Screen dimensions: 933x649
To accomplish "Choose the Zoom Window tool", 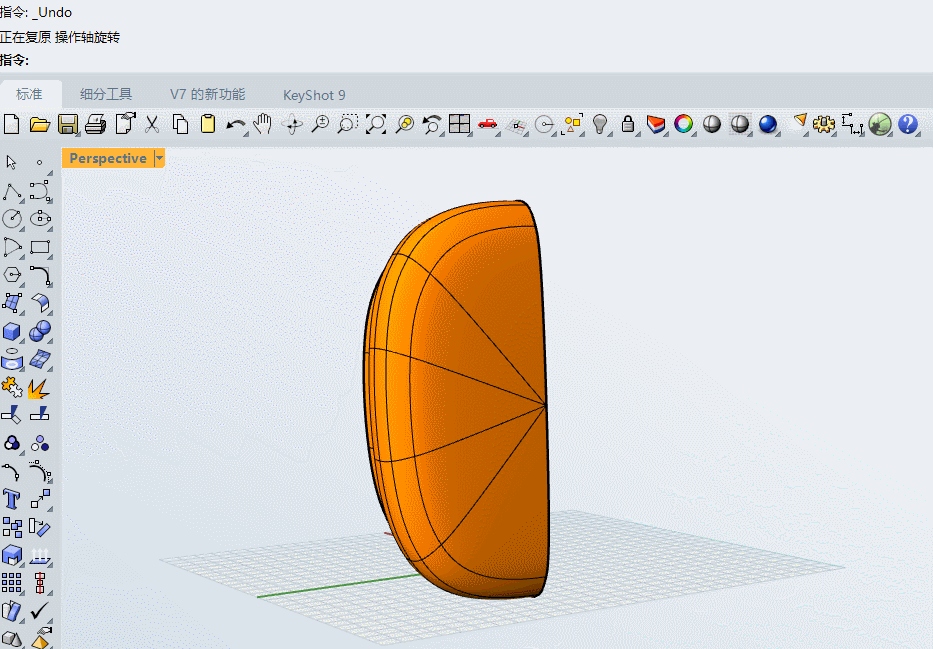I will point(347,124).
